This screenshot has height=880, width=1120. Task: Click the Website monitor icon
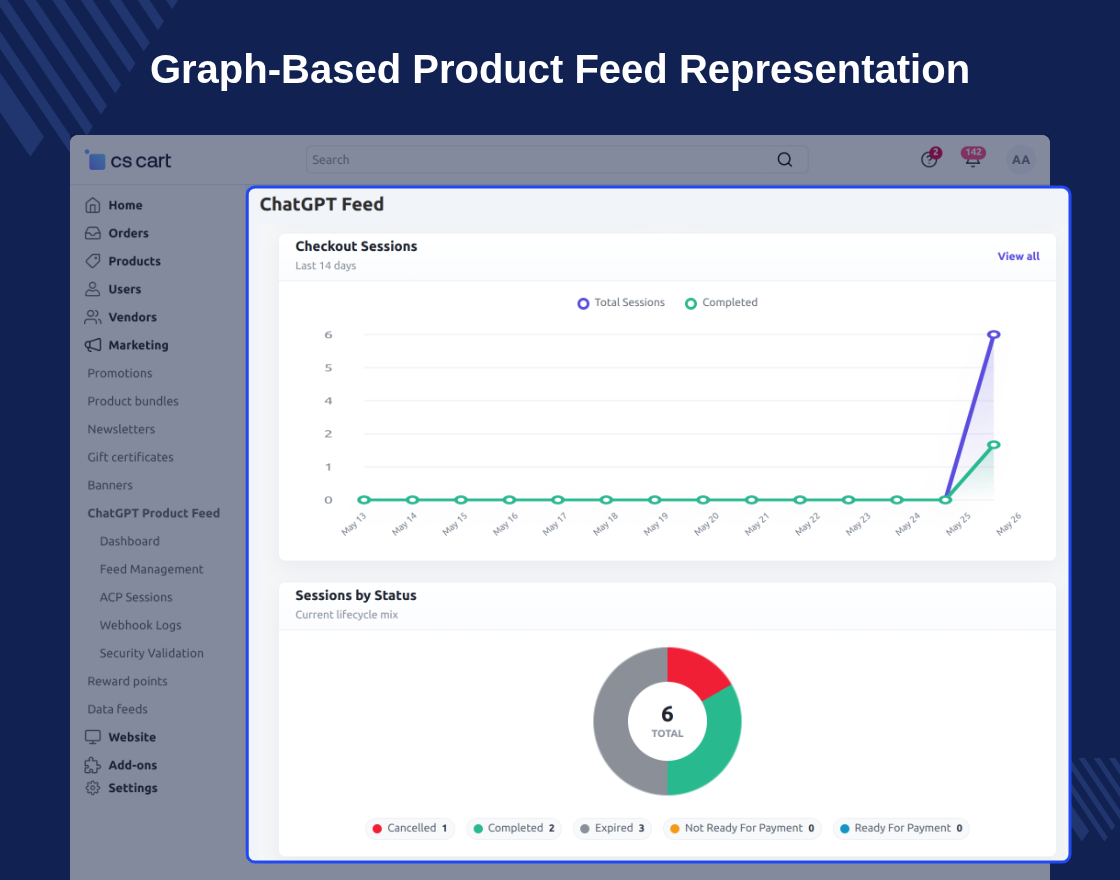(93, 737)
